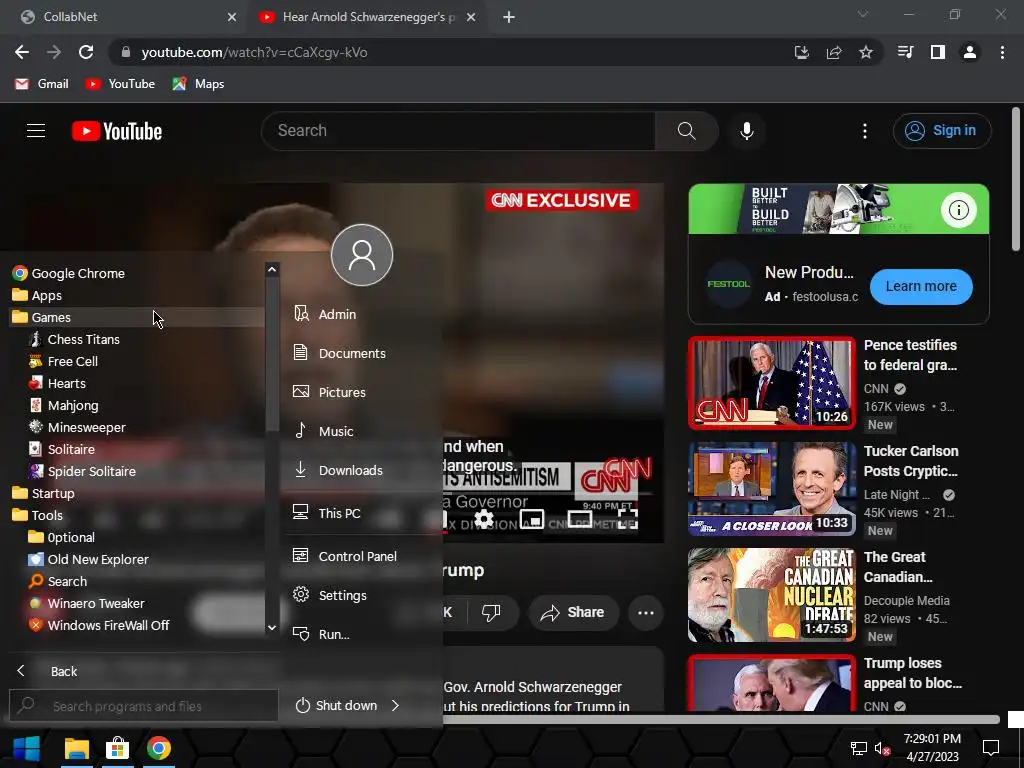
Task: Open Chess Titans from Games folder
Action: tap(83, 340)
